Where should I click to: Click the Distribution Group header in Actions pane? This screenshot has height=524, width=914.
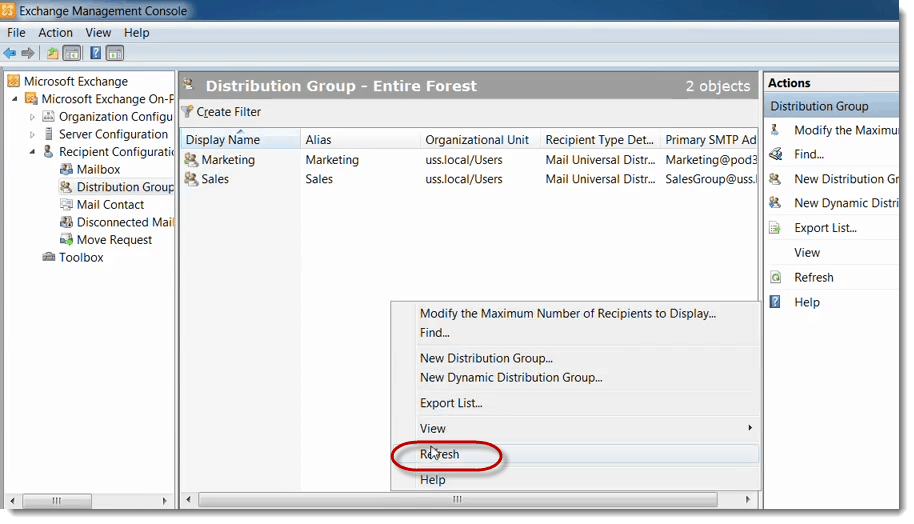coord(831,106)
